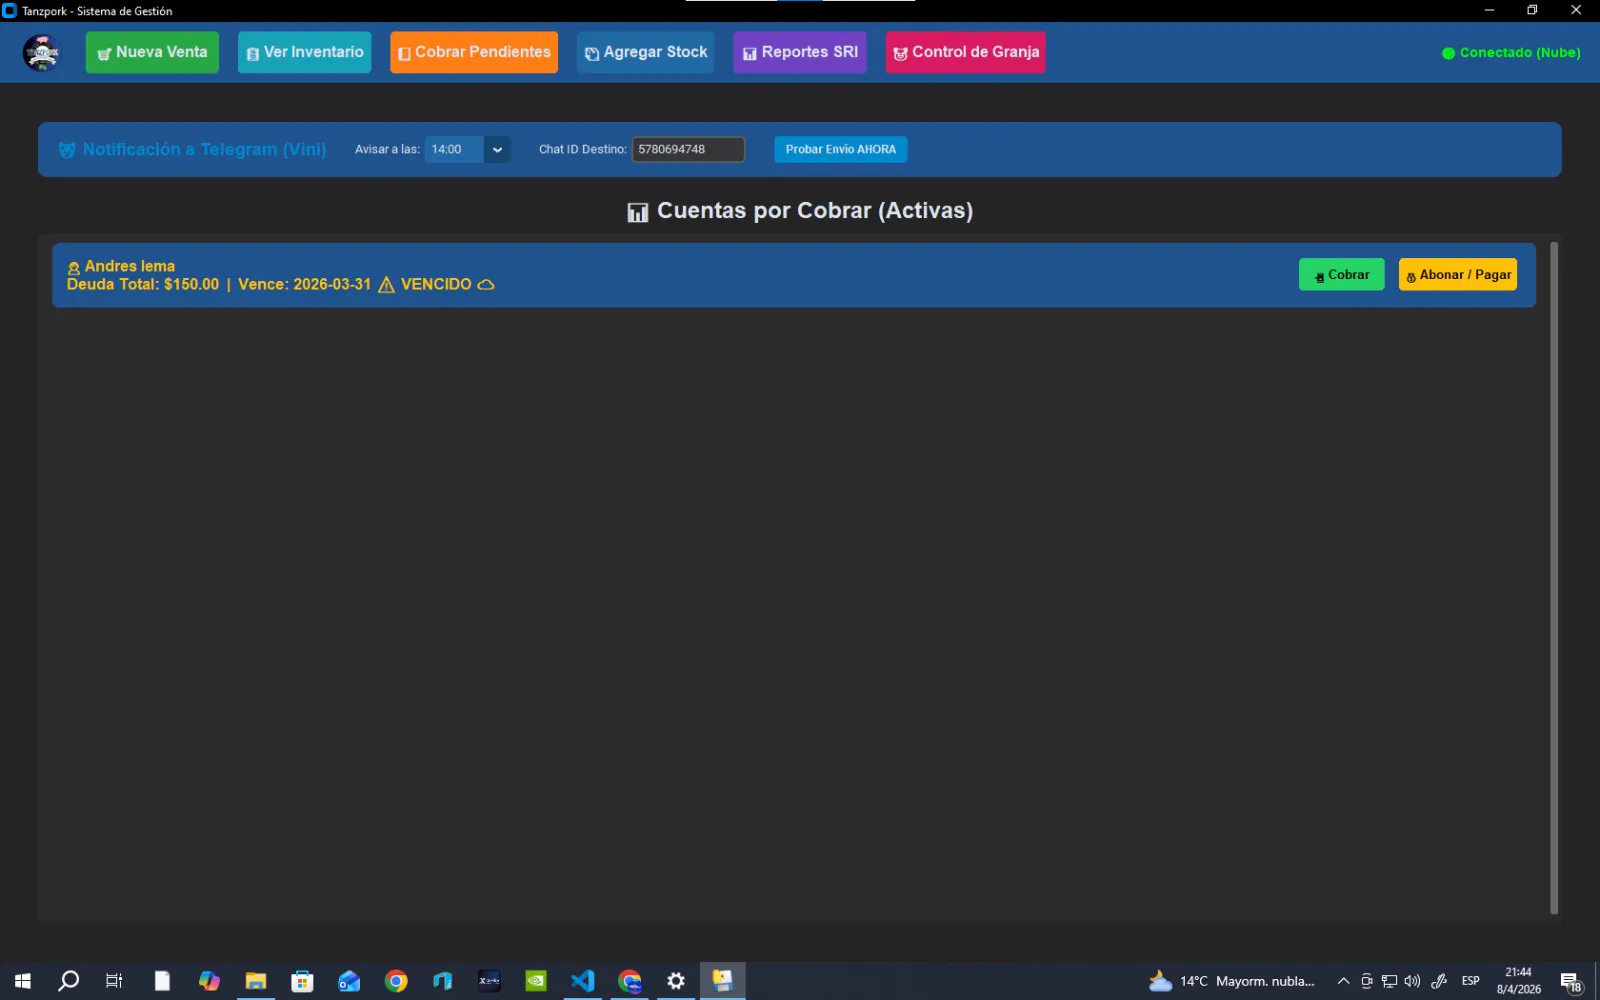Open Control de Granja section
1600x1000 pixels.
(965, 53)
